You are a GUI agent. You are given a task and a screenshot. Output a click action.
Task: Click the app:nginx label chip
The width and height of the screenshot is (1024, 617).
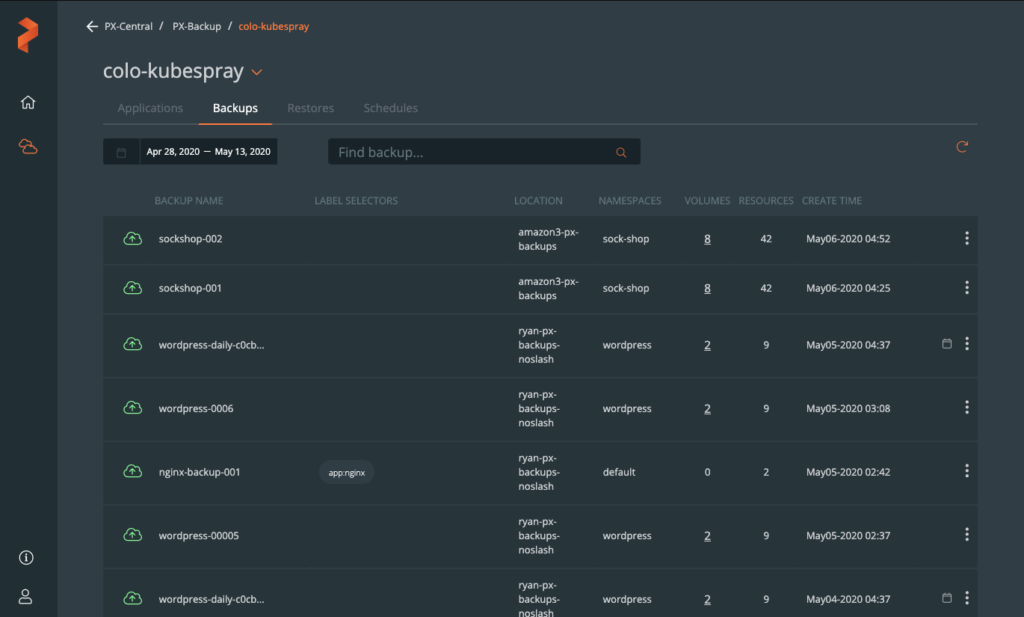347,473
